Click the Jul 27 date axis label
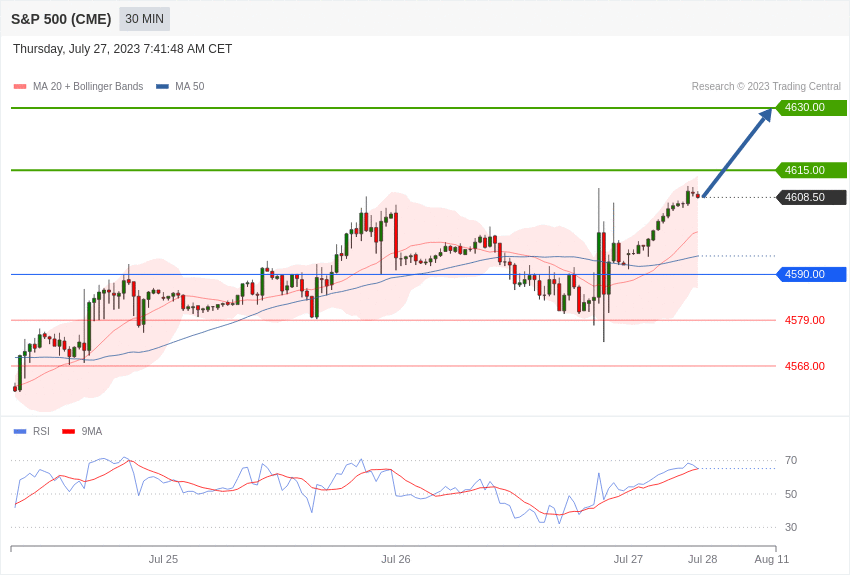The image size is (850, 576). click(628, 559)
